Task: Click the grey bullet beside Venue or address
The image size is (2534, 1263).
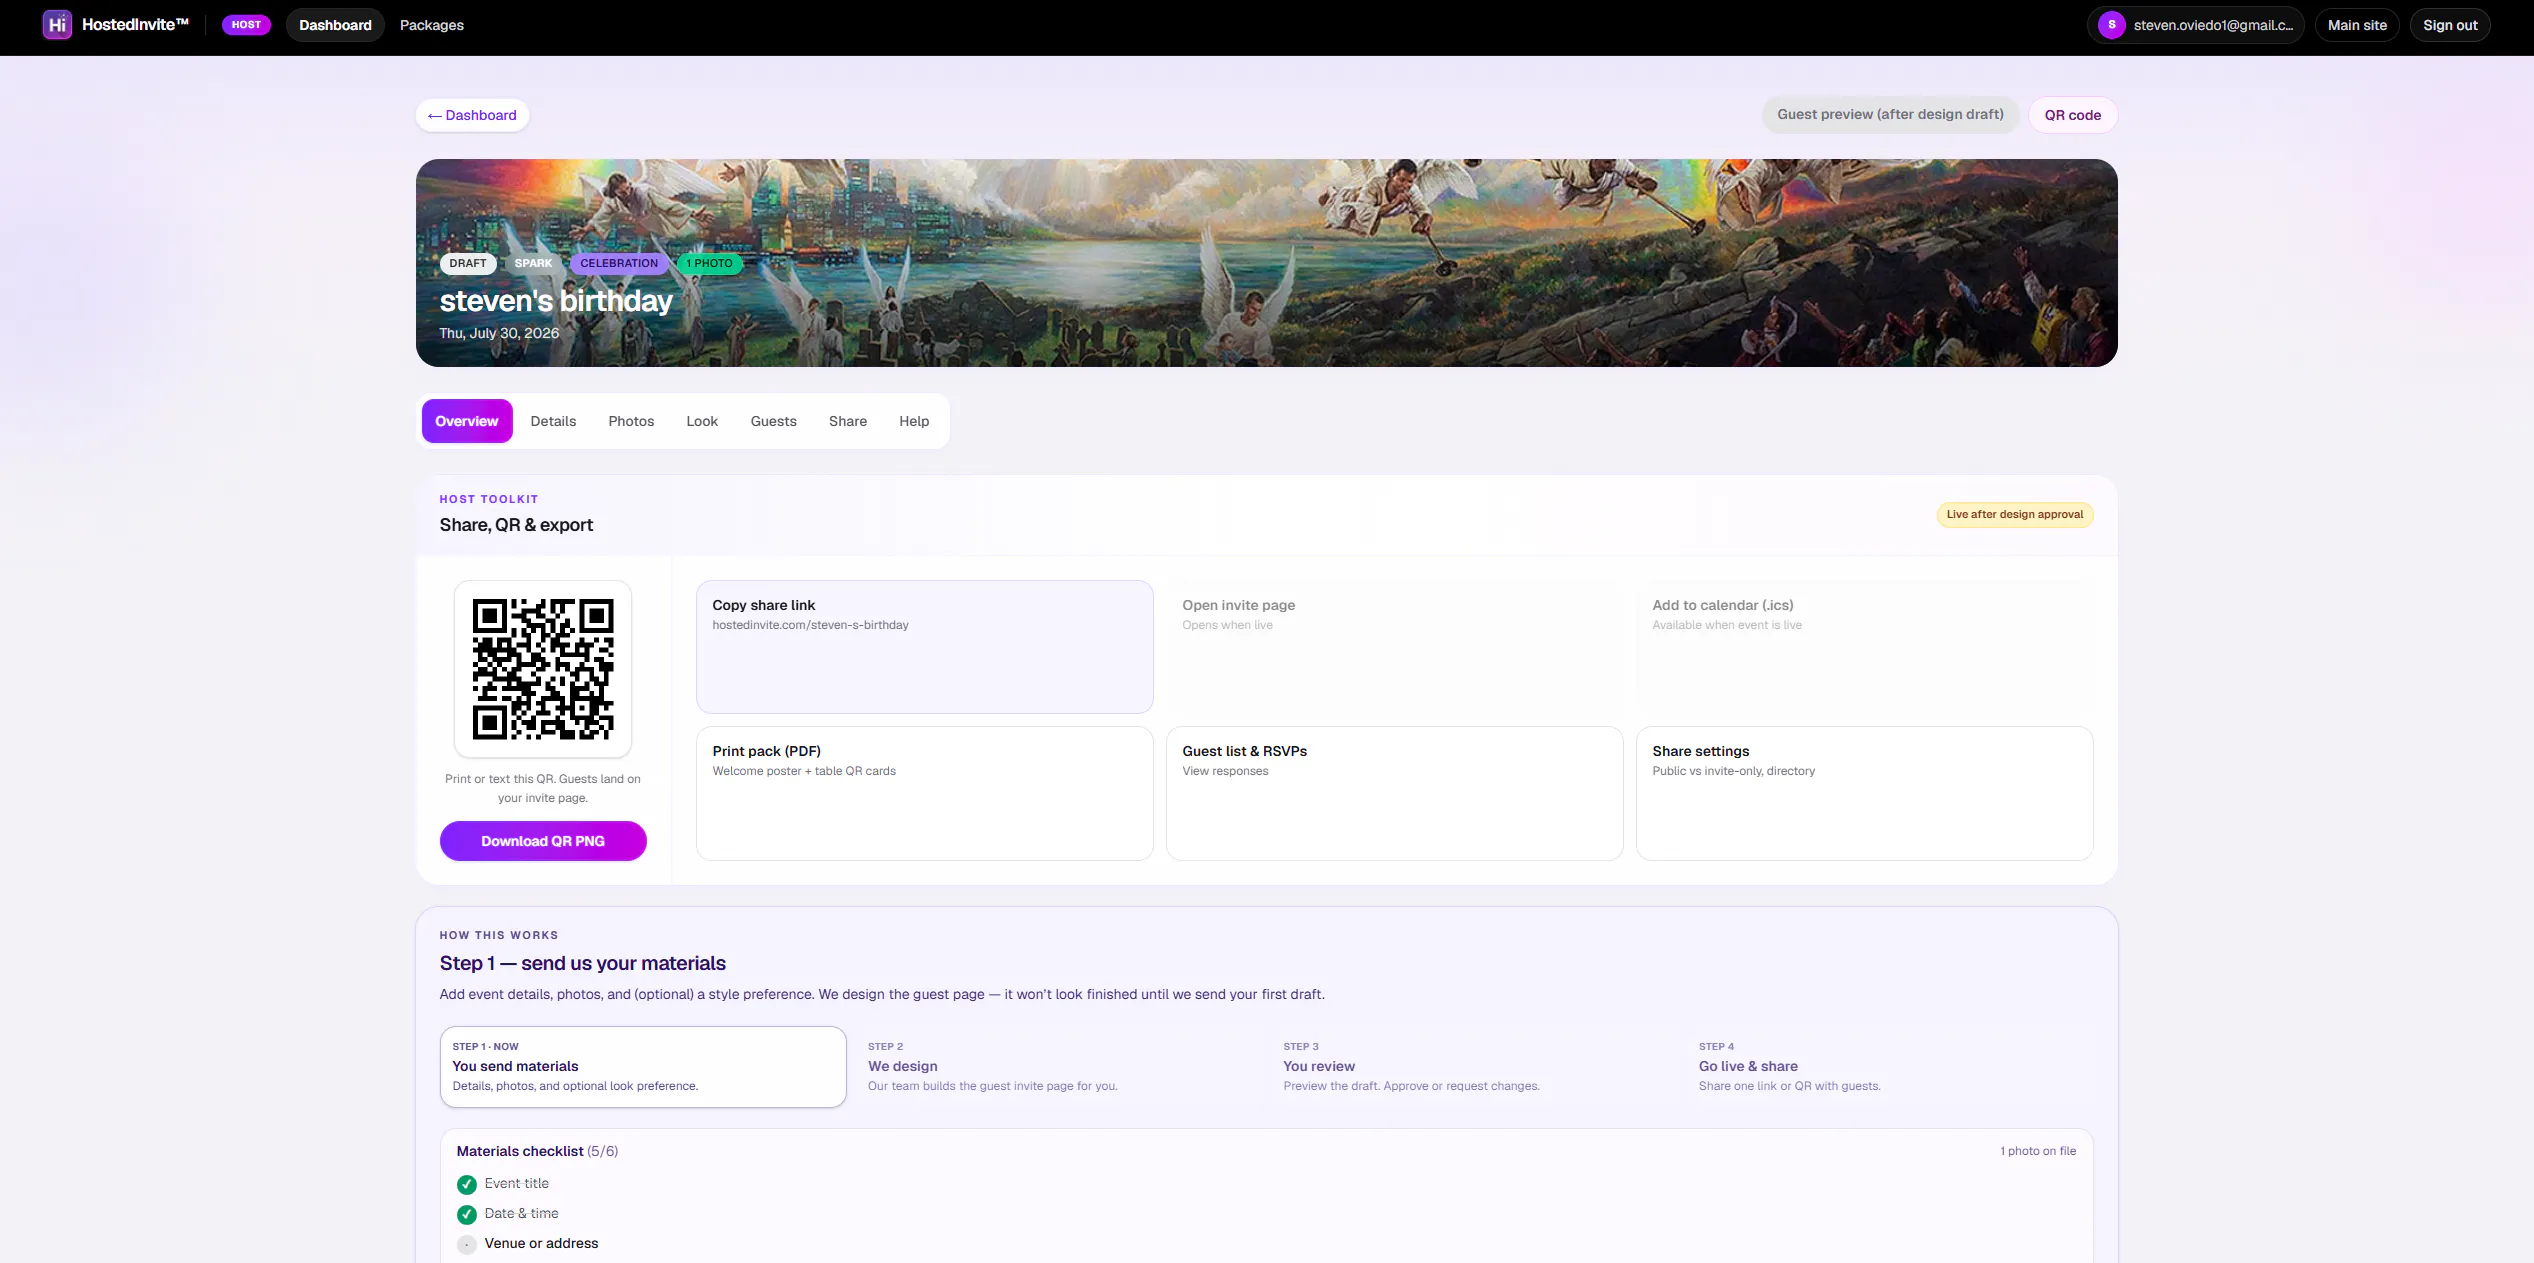Action: pyautogui.click(x=467, y=1245)
